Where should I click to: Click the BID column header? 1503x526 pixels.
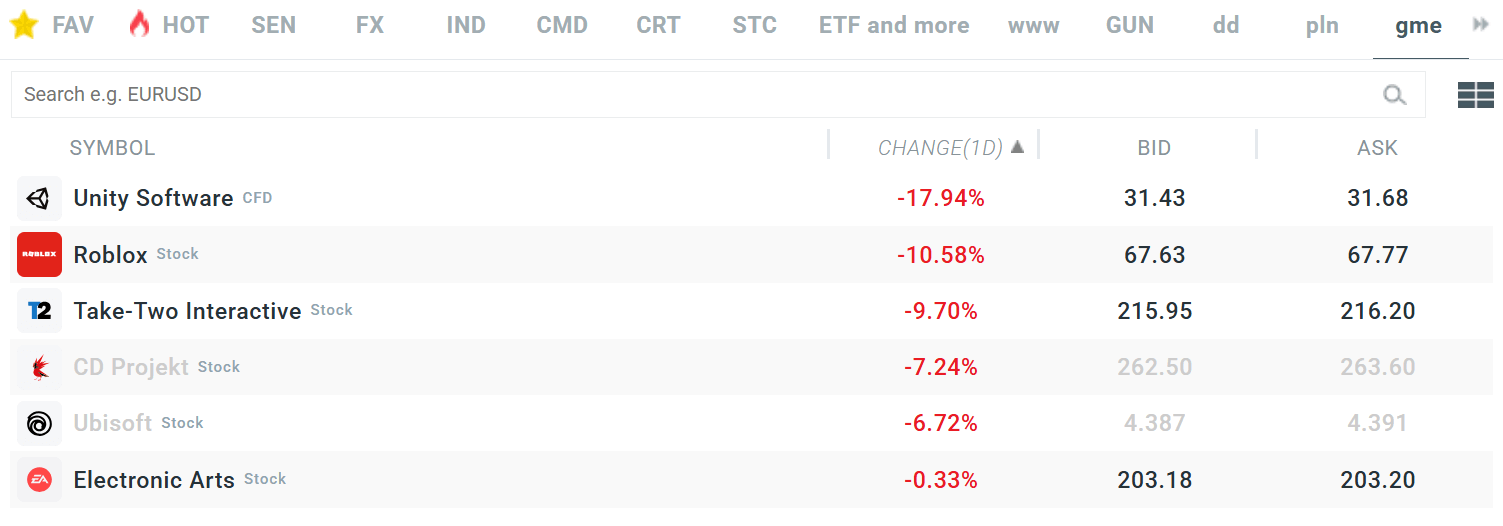[x=1154, y=148]
